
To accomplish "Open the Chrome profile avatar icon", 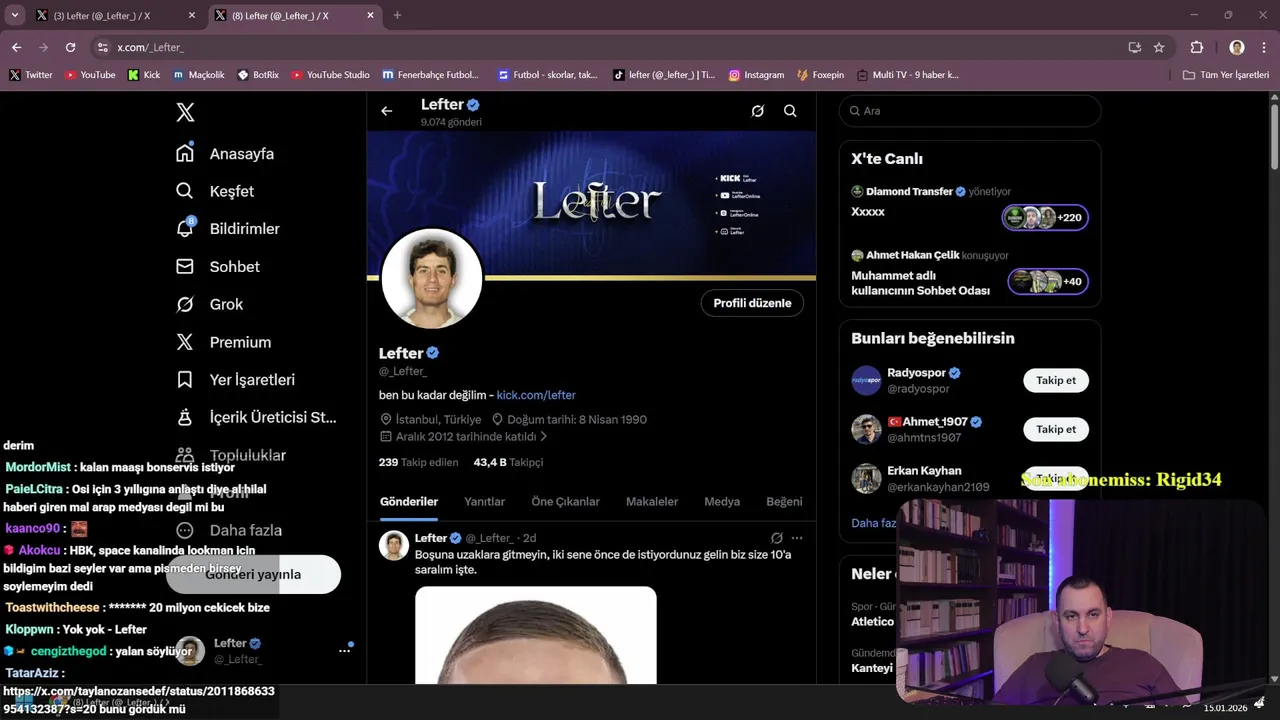I will 1237,47.
